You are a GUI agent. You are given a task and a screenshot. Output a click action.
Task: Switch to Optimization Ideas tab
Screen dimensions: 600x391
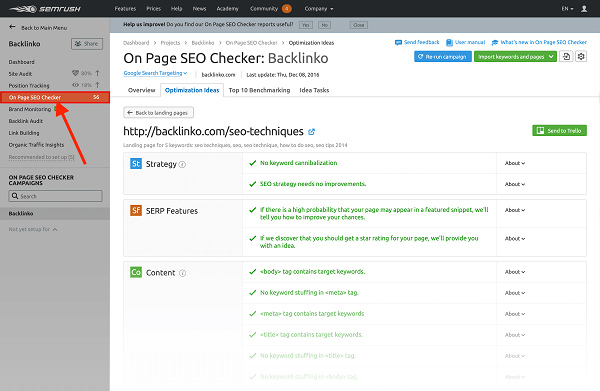[192, 90]
